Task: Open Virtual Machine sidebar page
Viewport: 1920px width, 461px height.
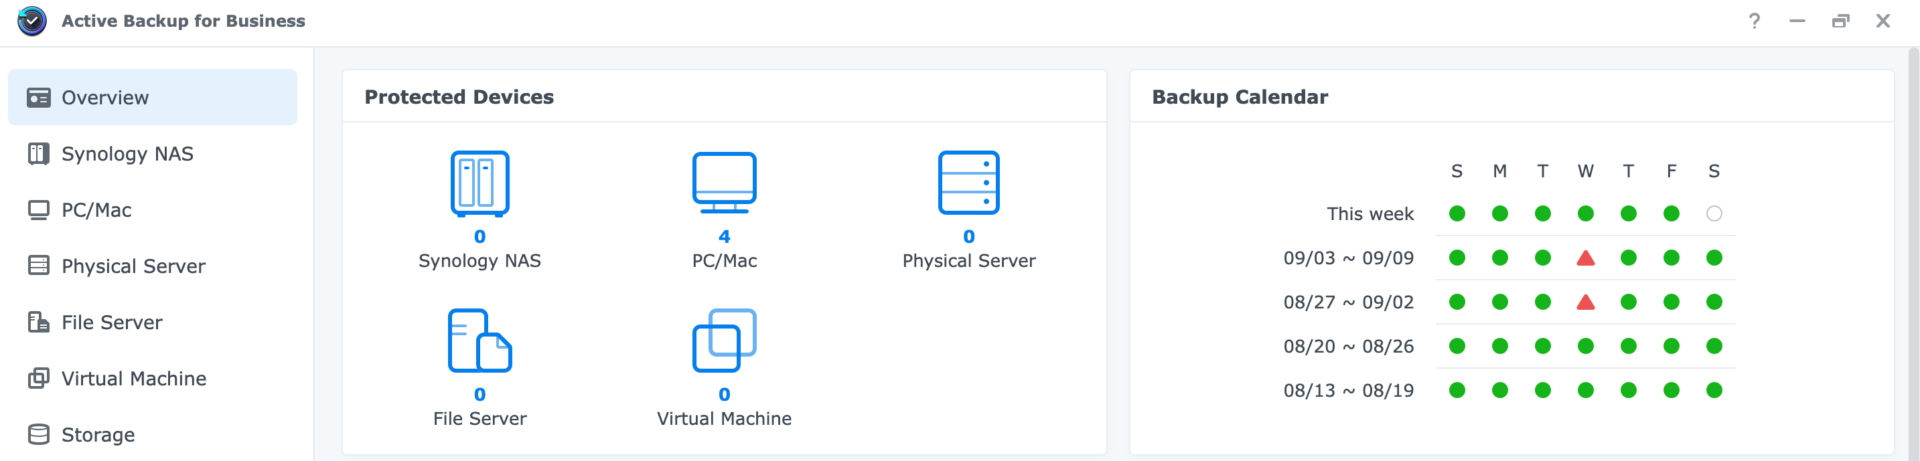Action: 152,378
